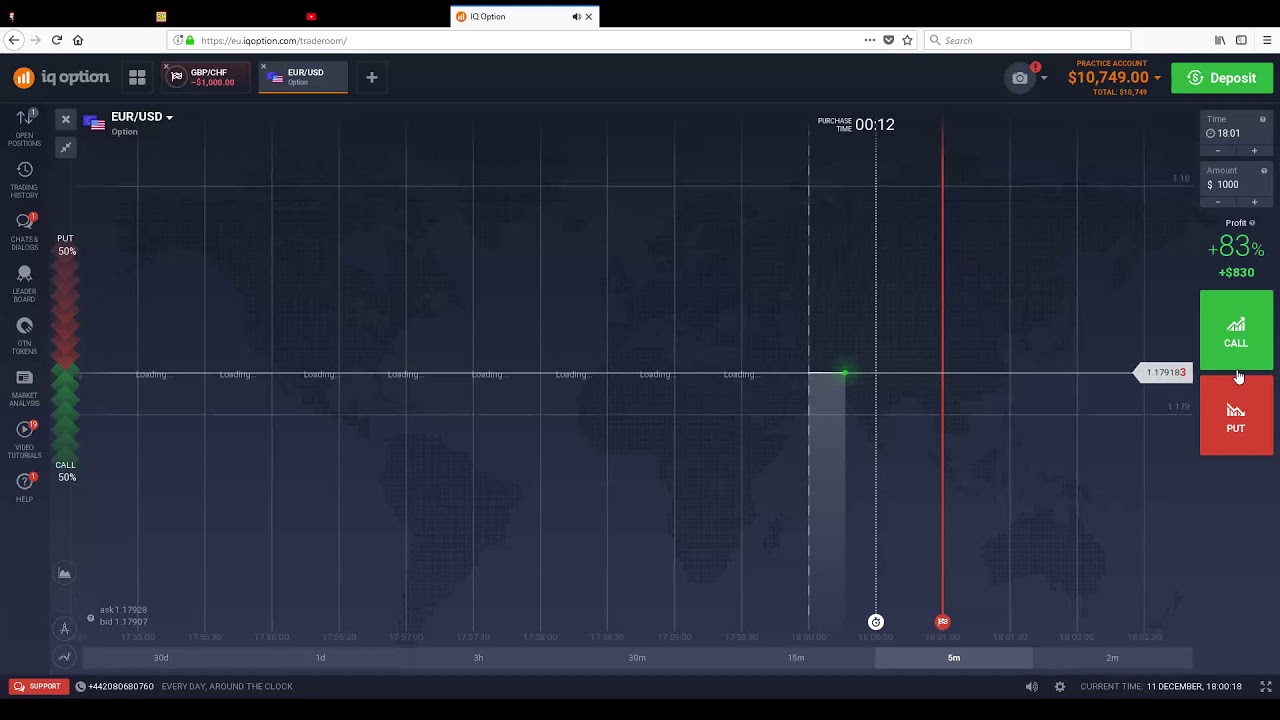Click the browser address bar URL

274,41
